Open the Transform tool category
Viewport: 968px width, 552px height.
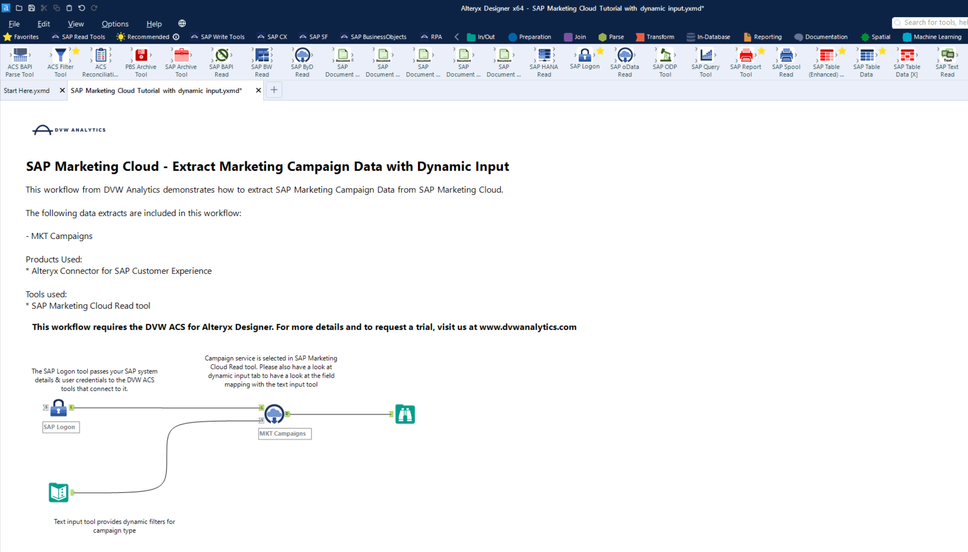tap(655, 37)
